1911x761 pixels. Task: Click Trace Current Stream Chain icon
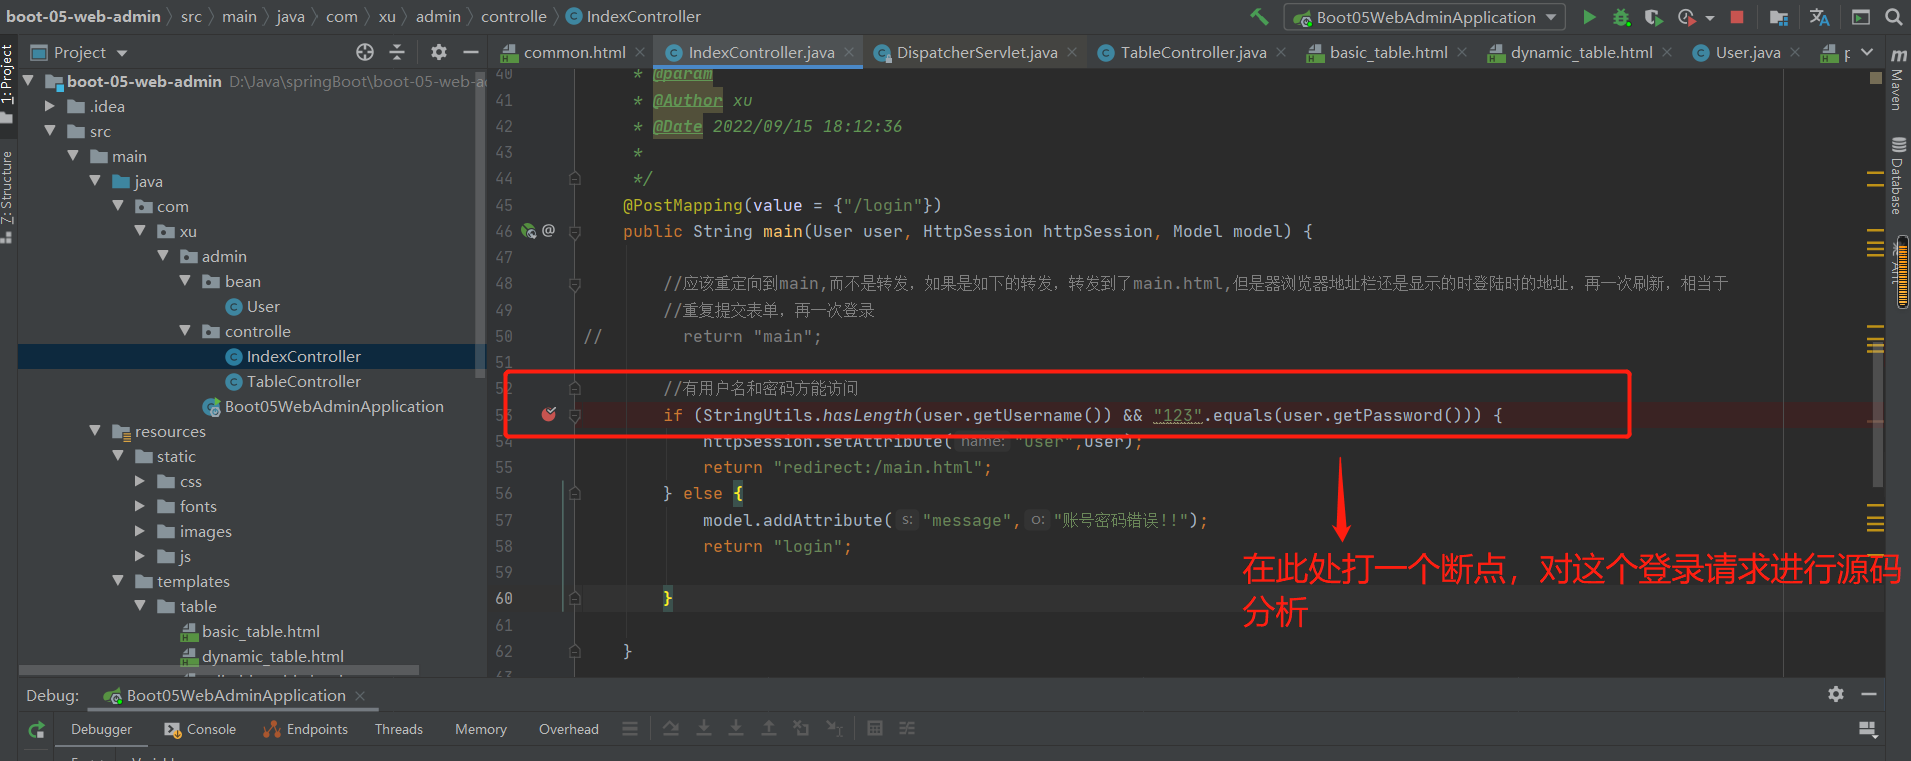907,729
